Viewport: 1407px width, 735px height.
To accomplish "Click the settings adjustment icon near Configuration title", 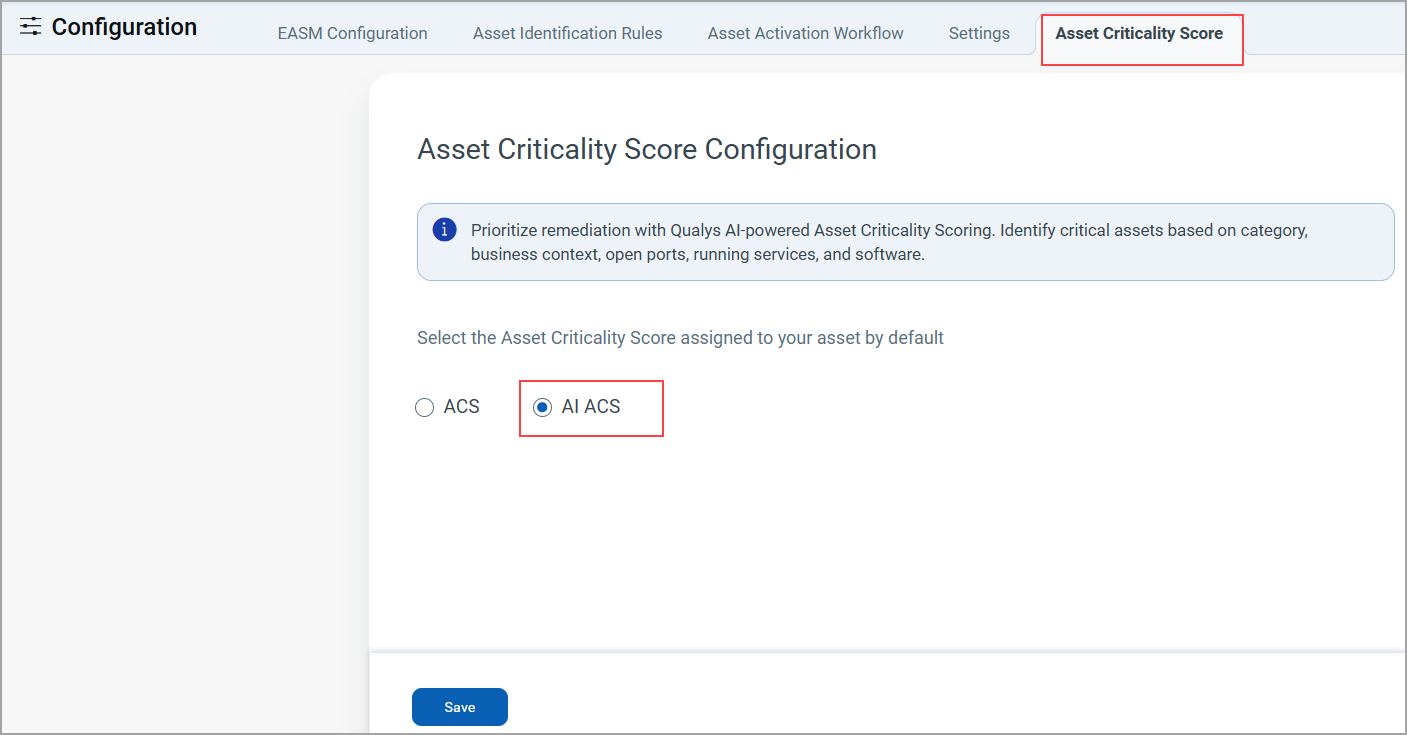I will click(x=31, y=27).
